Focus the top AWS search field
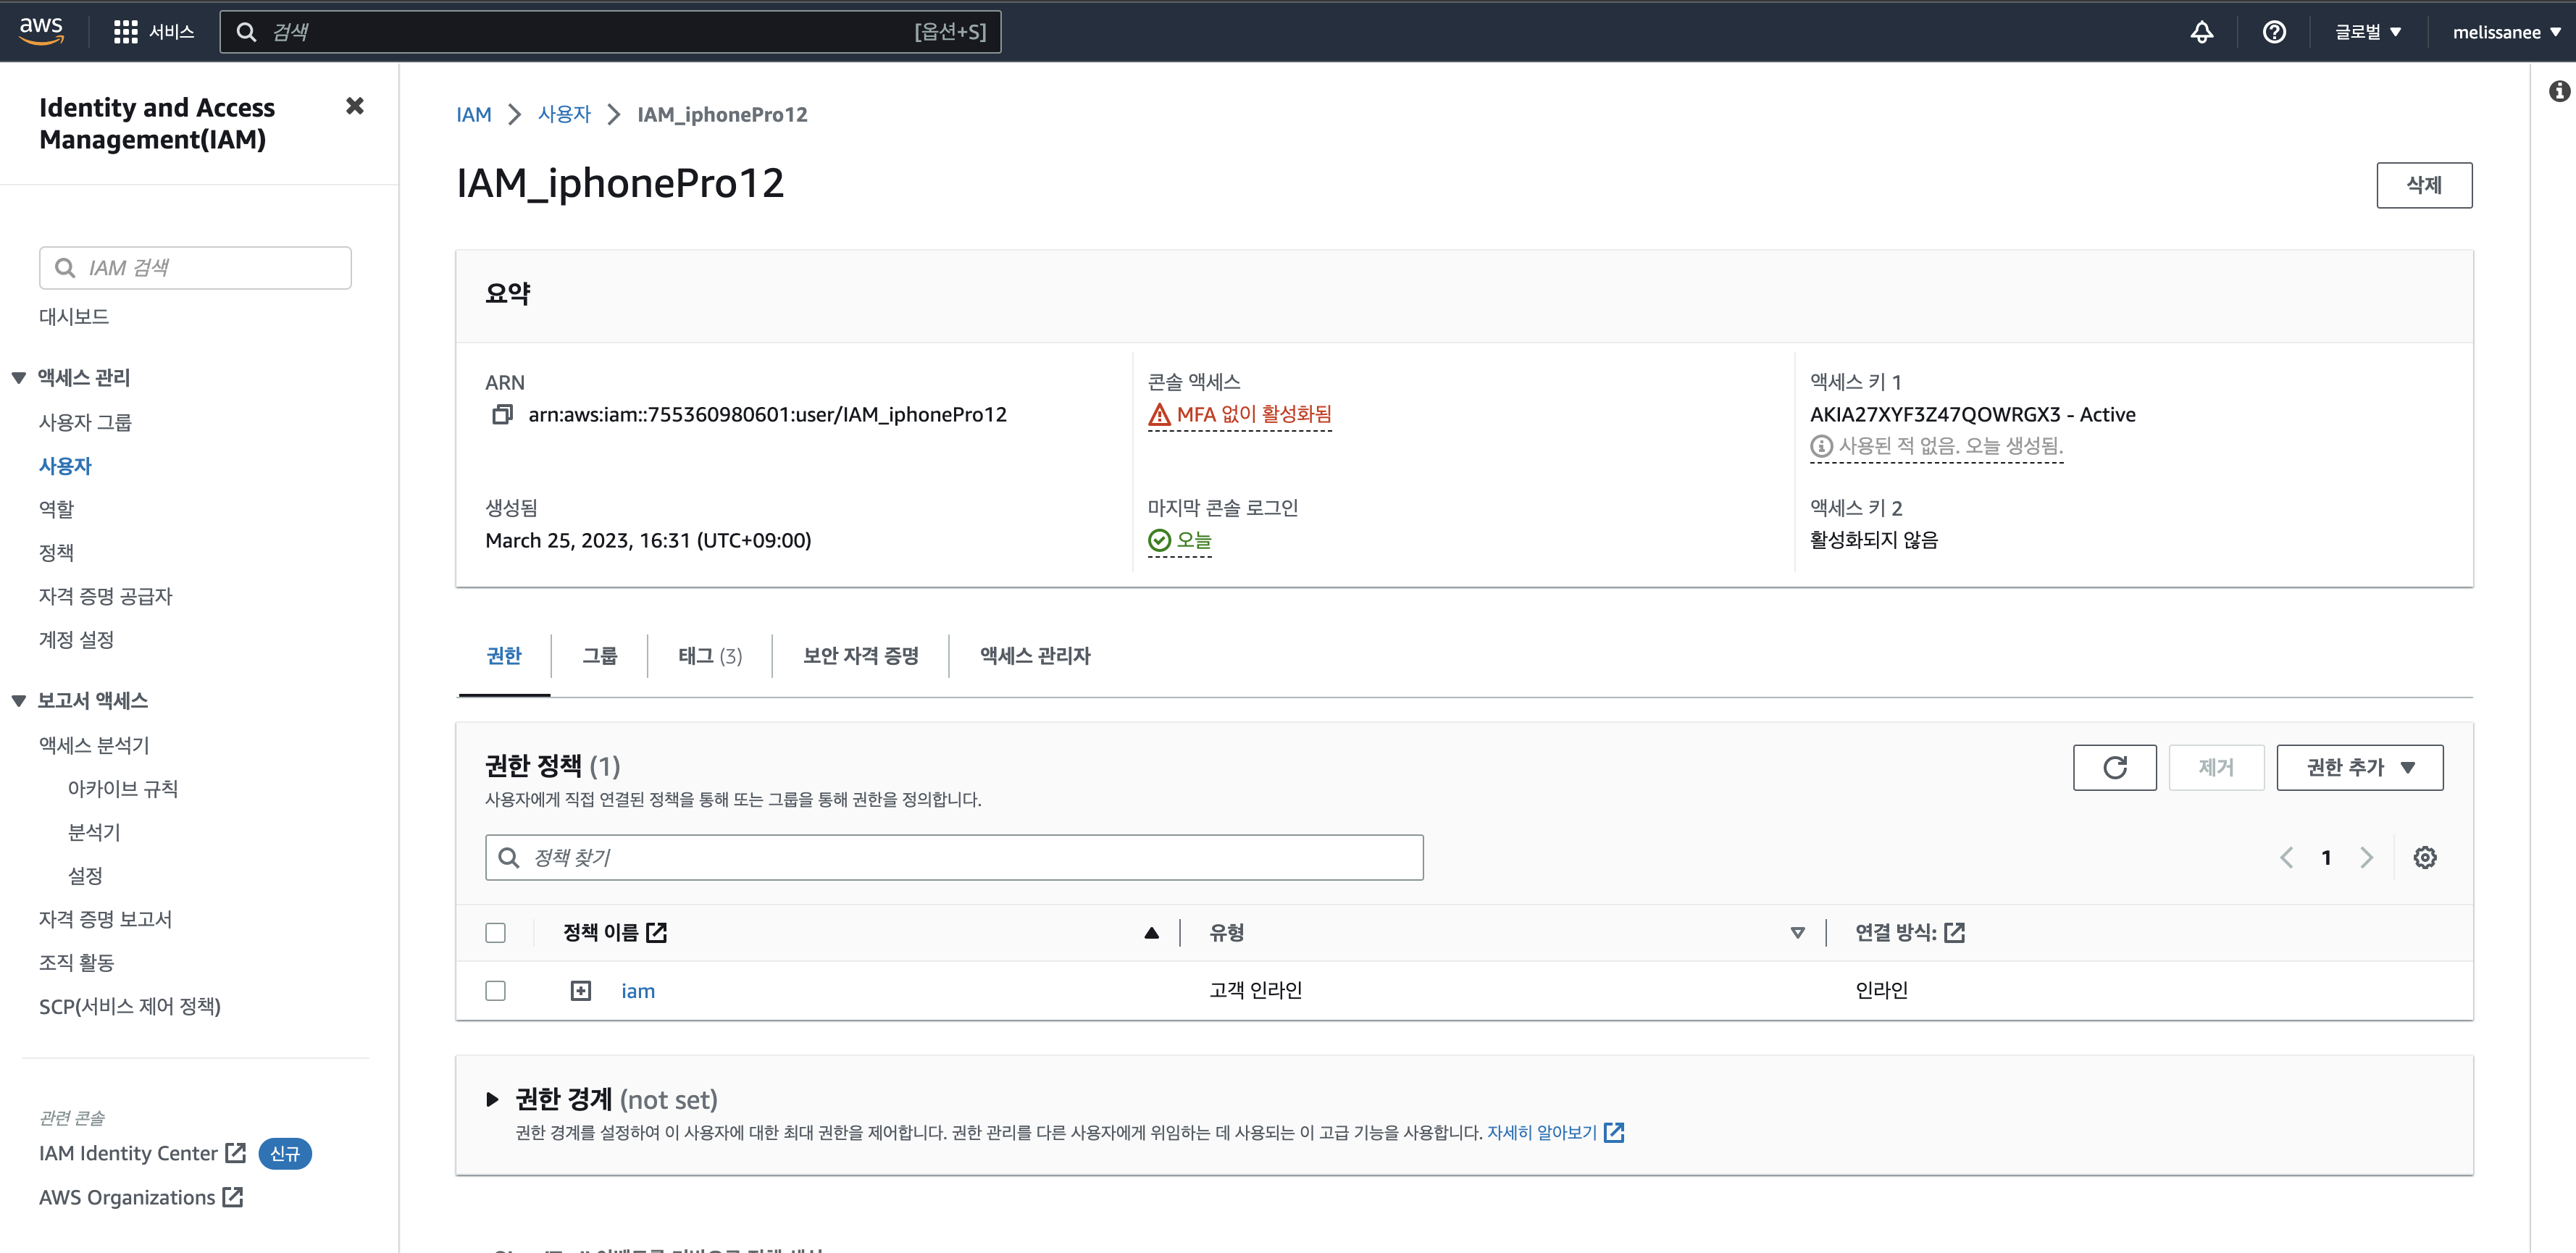2576x1253 pixels. (x=610, y=32)
